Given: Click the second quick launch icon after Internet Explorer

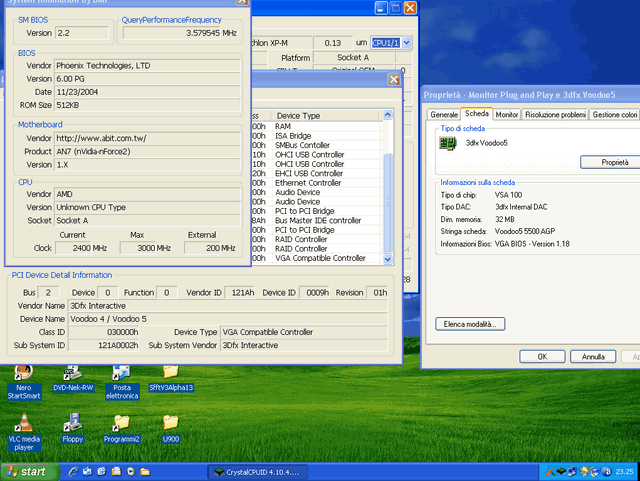Looking at the screenshot, I should coord(87,472).
